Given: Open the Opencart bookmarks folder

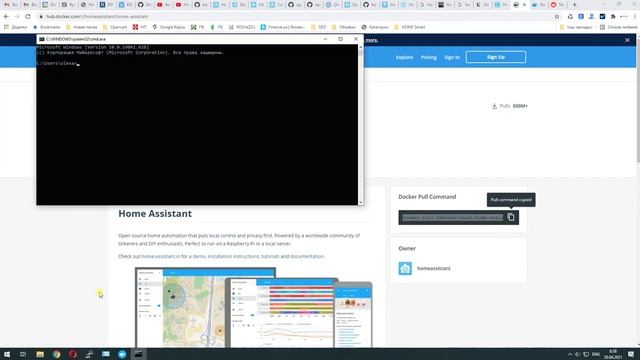Looking at the screenshot, I should [x=115, y=27].
